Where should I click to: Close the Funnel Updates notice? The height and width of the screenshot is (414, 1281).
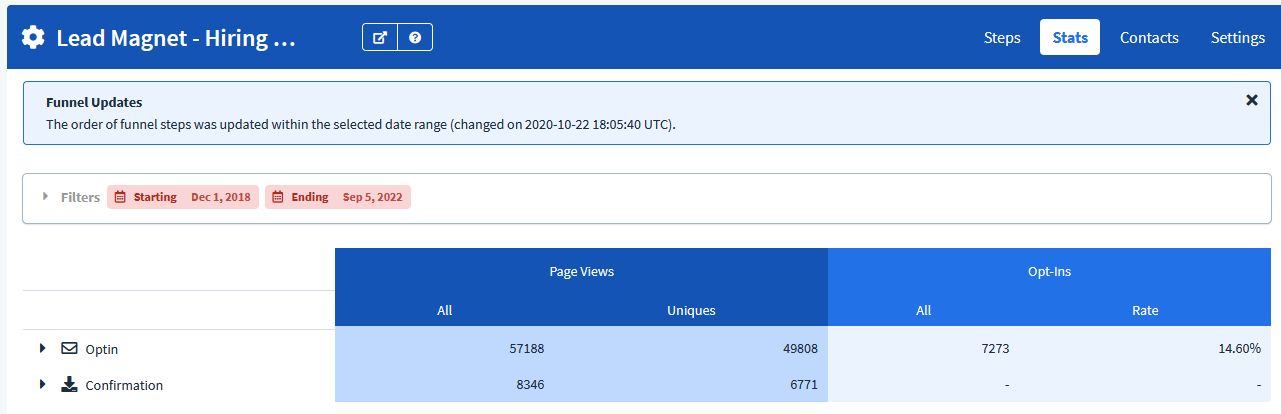pyautogui.click(x=1251, y=100)
